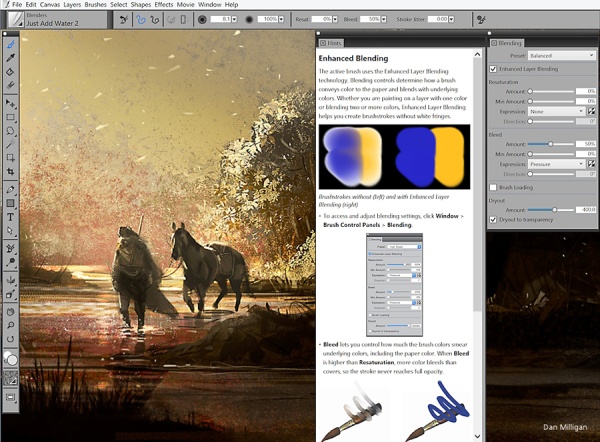600x442 pixels.
Task: Select the Cloner tool
Action: [x=10, y=248]
